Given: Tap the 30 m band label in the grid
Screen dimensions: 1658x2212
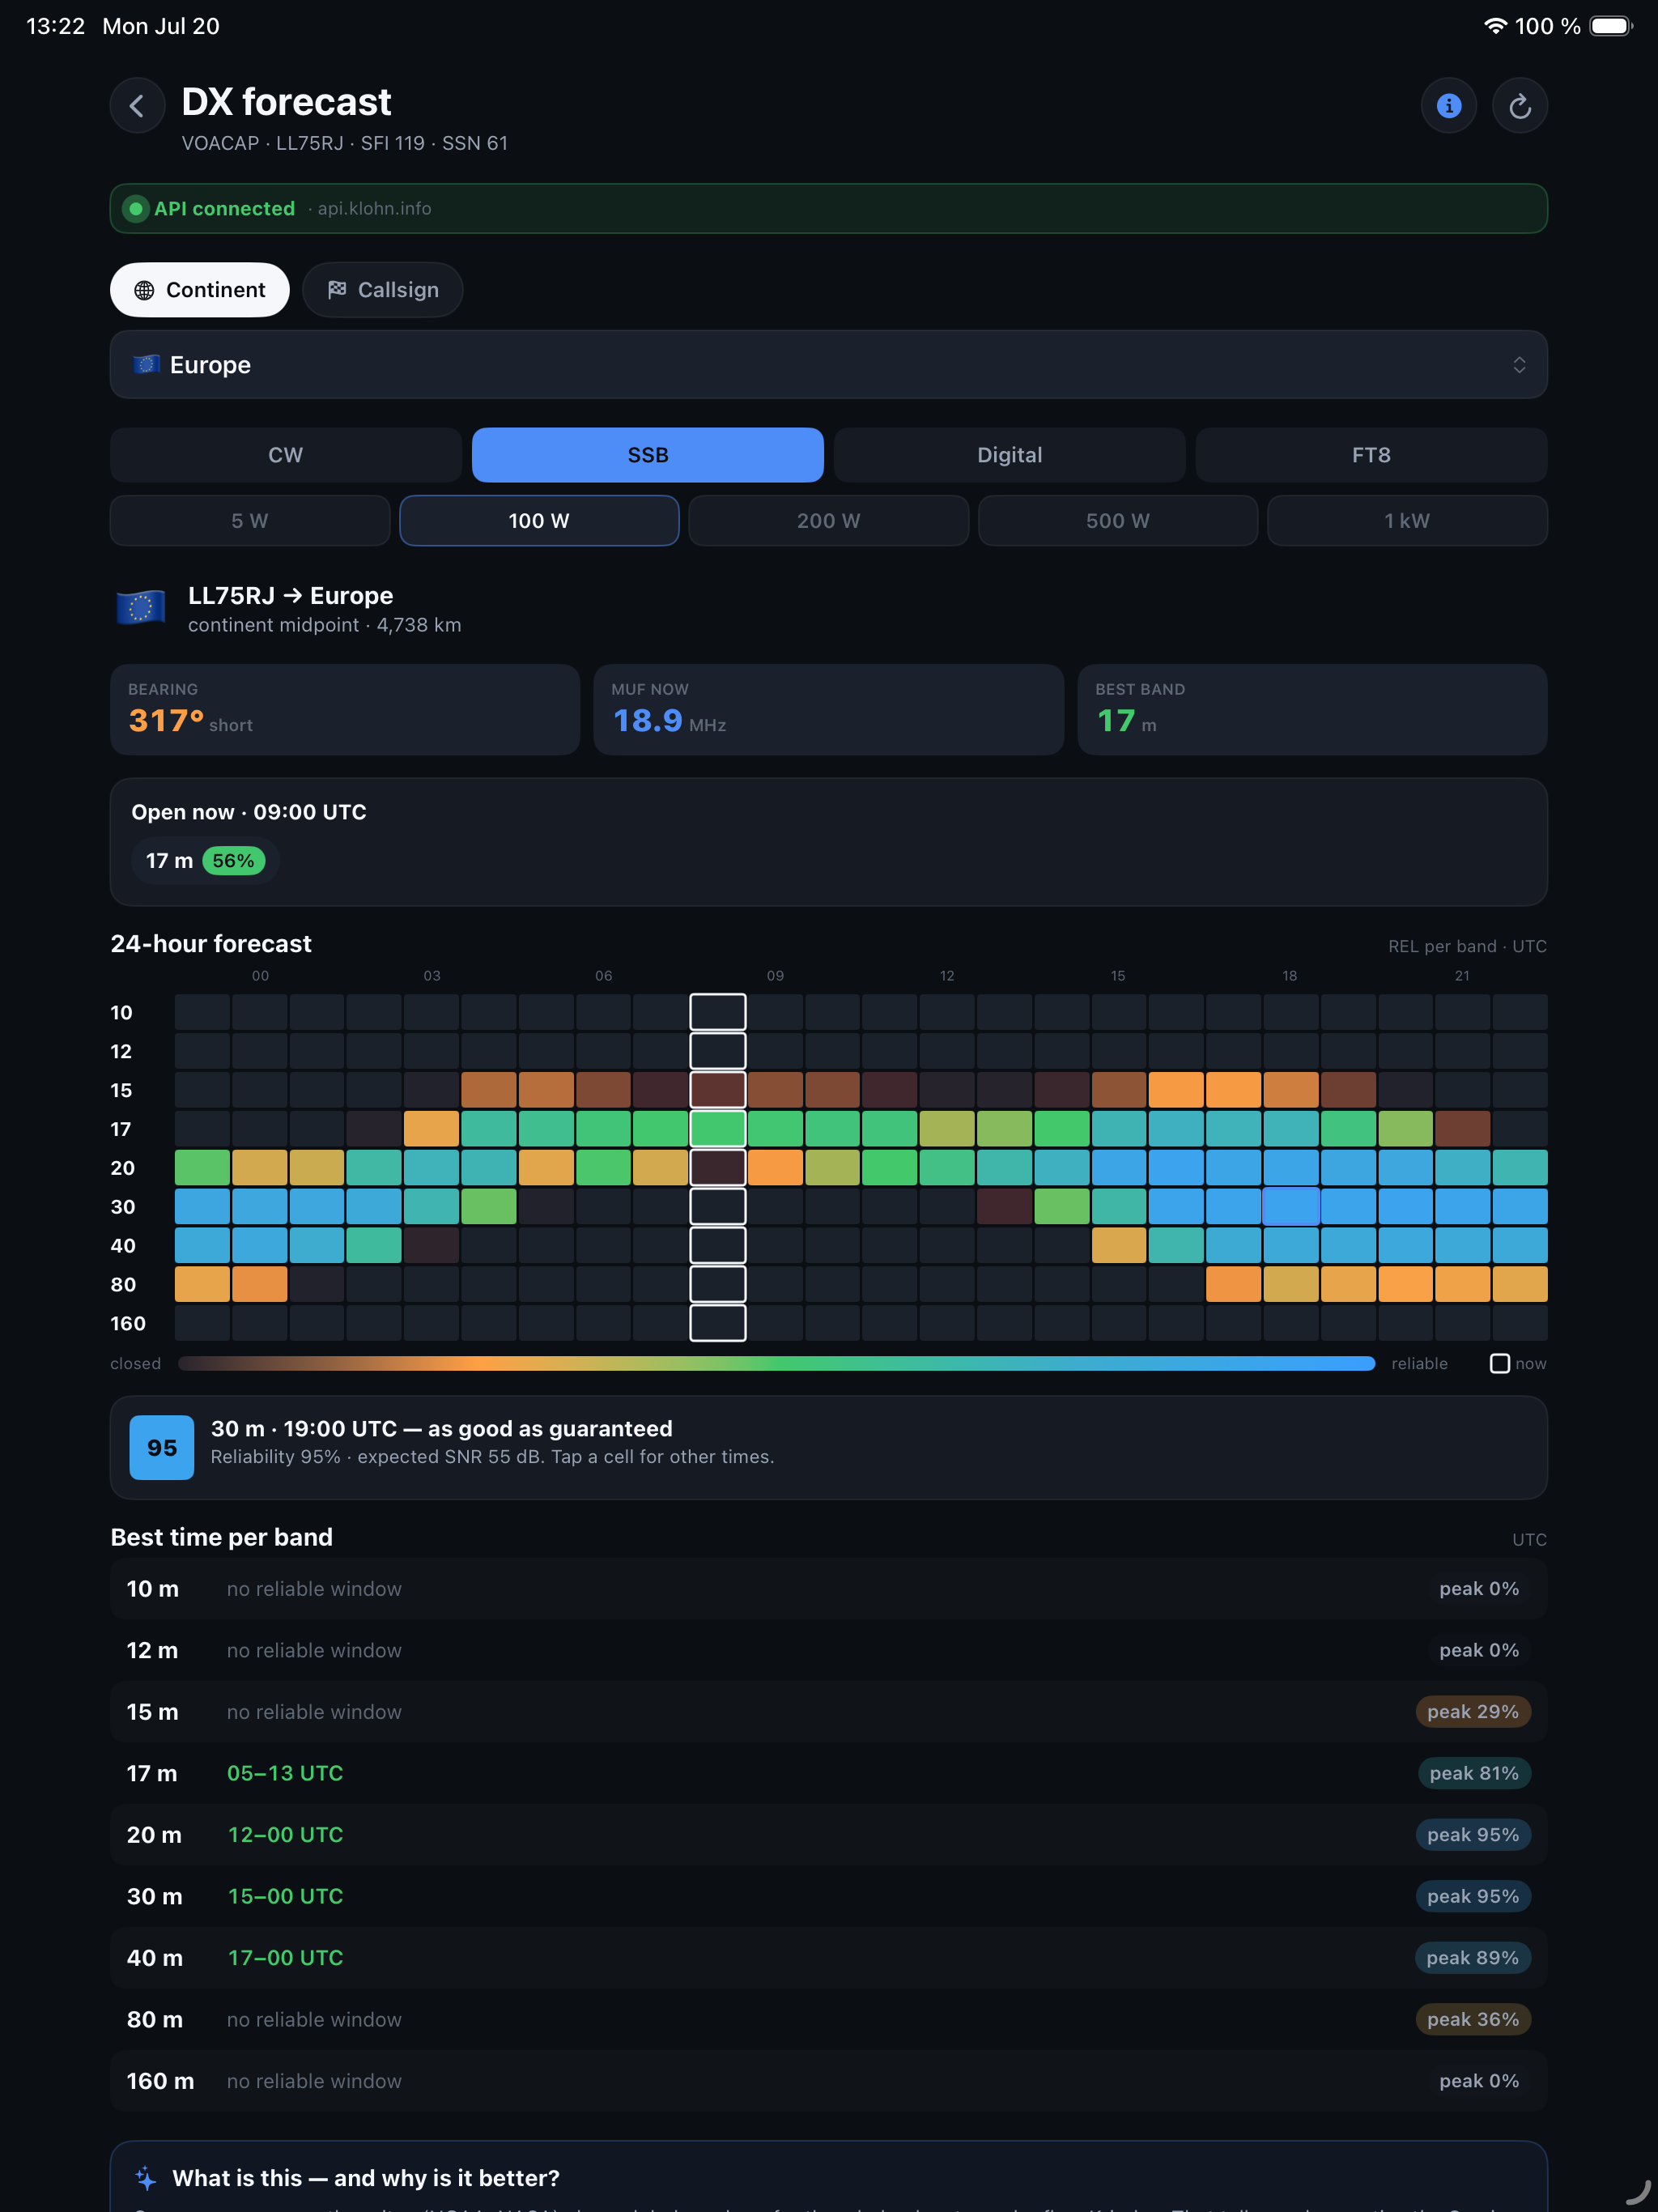Looking at the screenshot, I should [123, 1207].
